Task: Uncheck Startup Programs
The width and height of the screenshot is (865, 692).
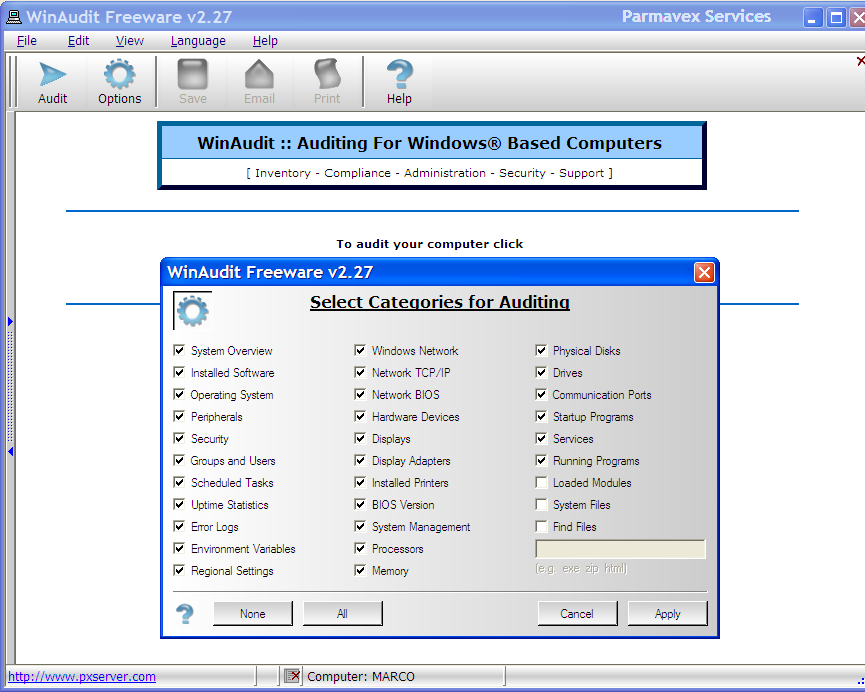Action: [541, 417]
